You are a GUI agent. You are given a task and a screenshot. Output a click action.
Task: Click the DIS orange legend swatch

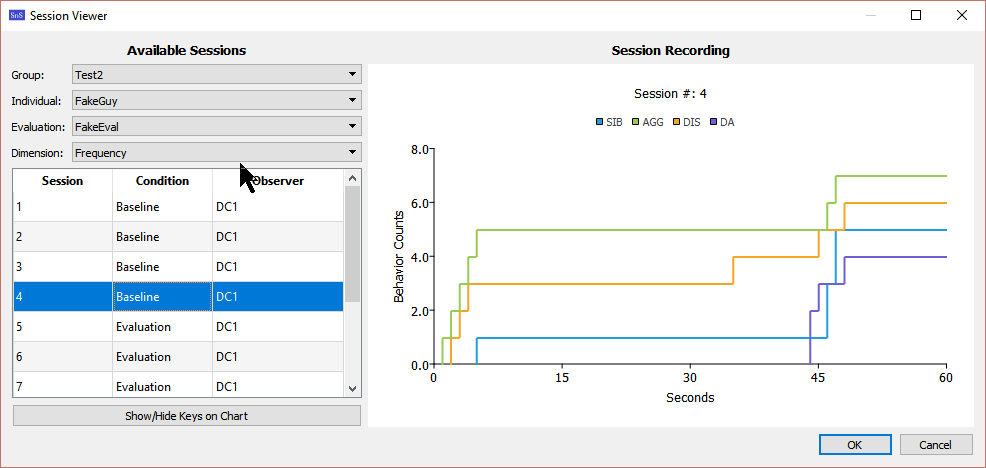tap(677, 122)
